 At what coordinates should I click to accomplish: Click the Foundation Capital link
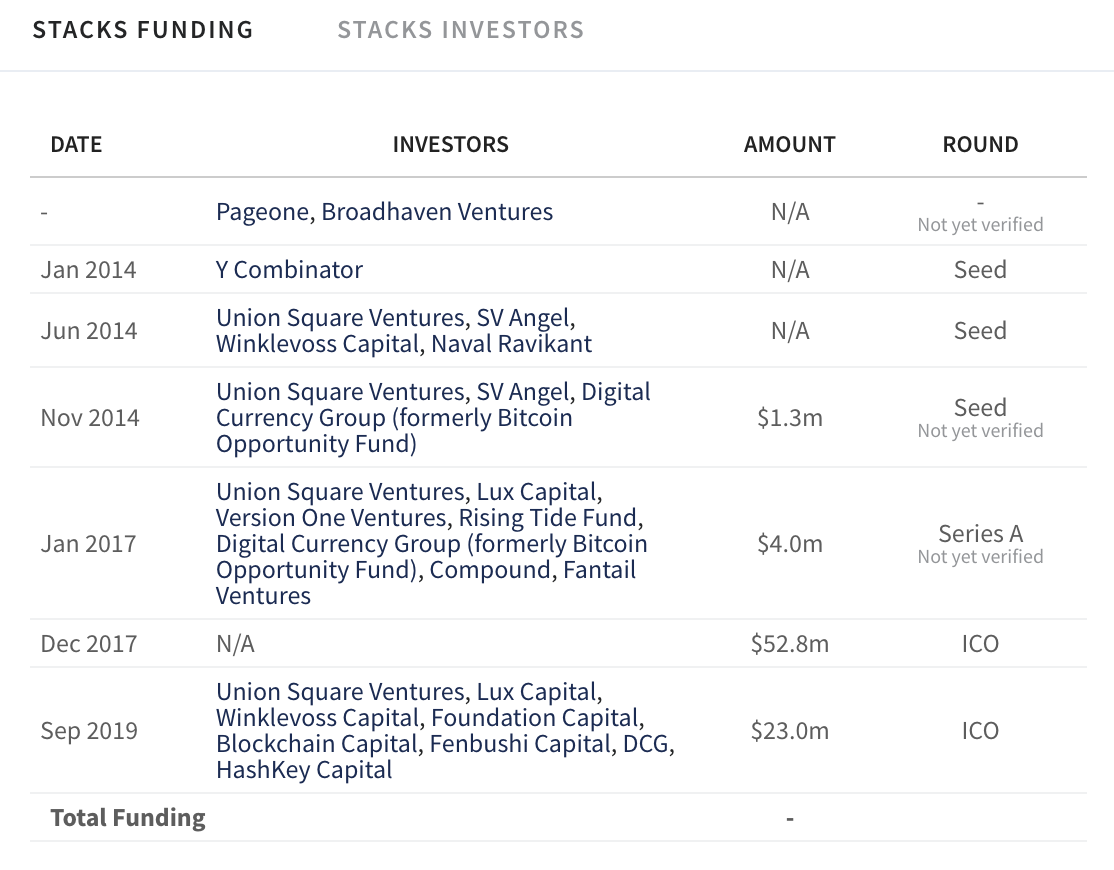pos(535,718)
